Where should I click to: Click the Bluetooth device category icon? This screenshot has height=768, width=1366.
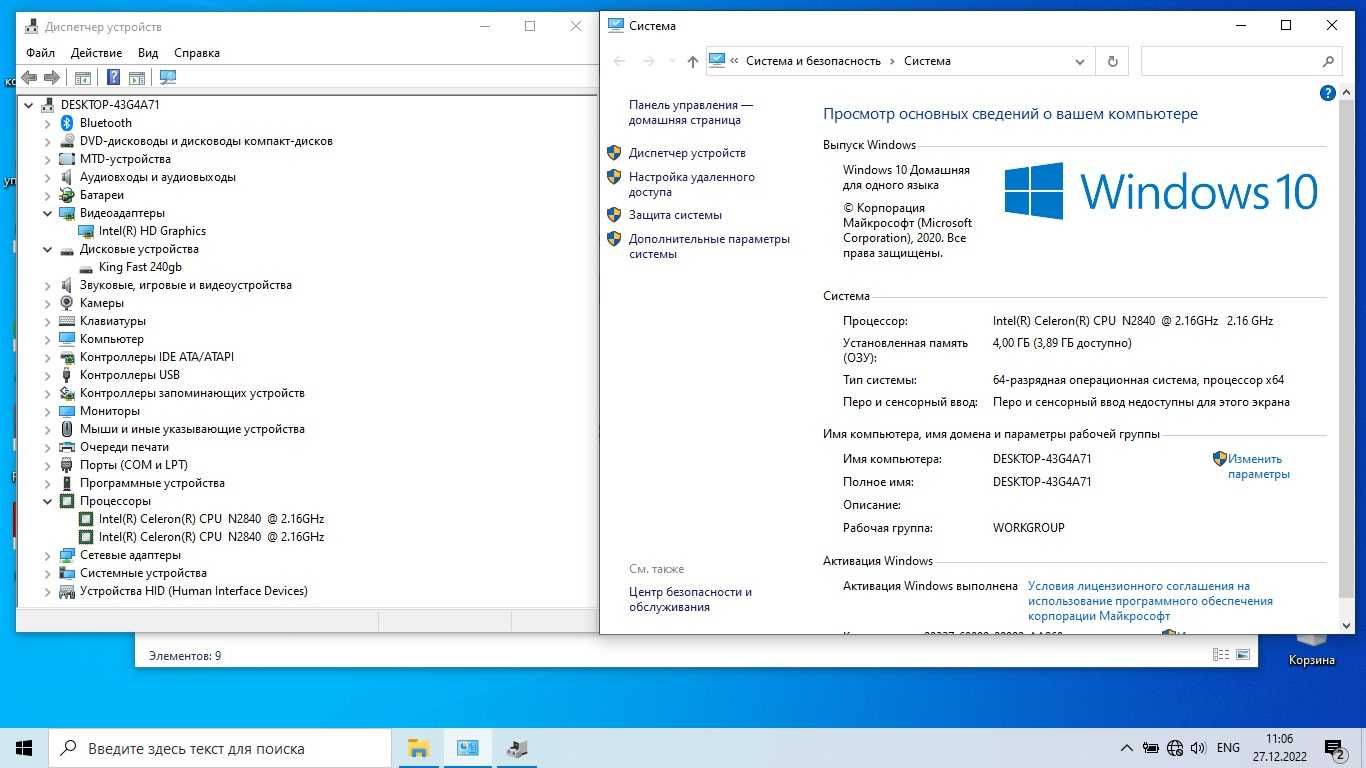[x=67, y=123]
